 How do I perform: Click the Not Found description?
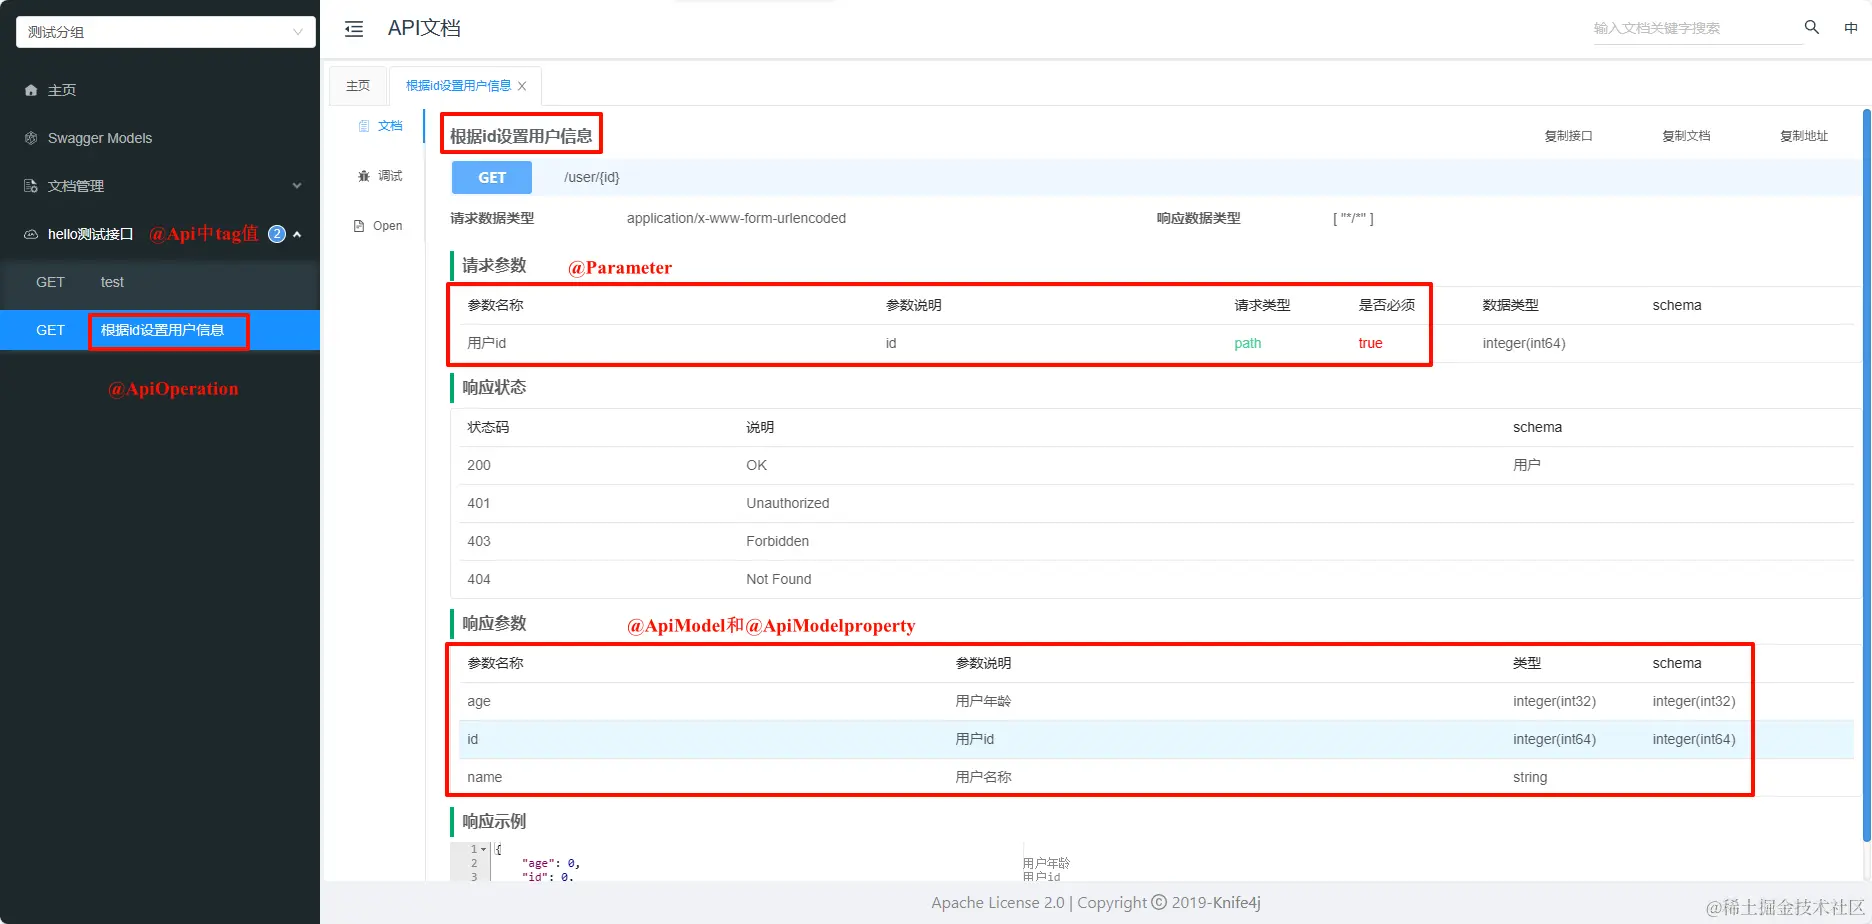point(779,579)
